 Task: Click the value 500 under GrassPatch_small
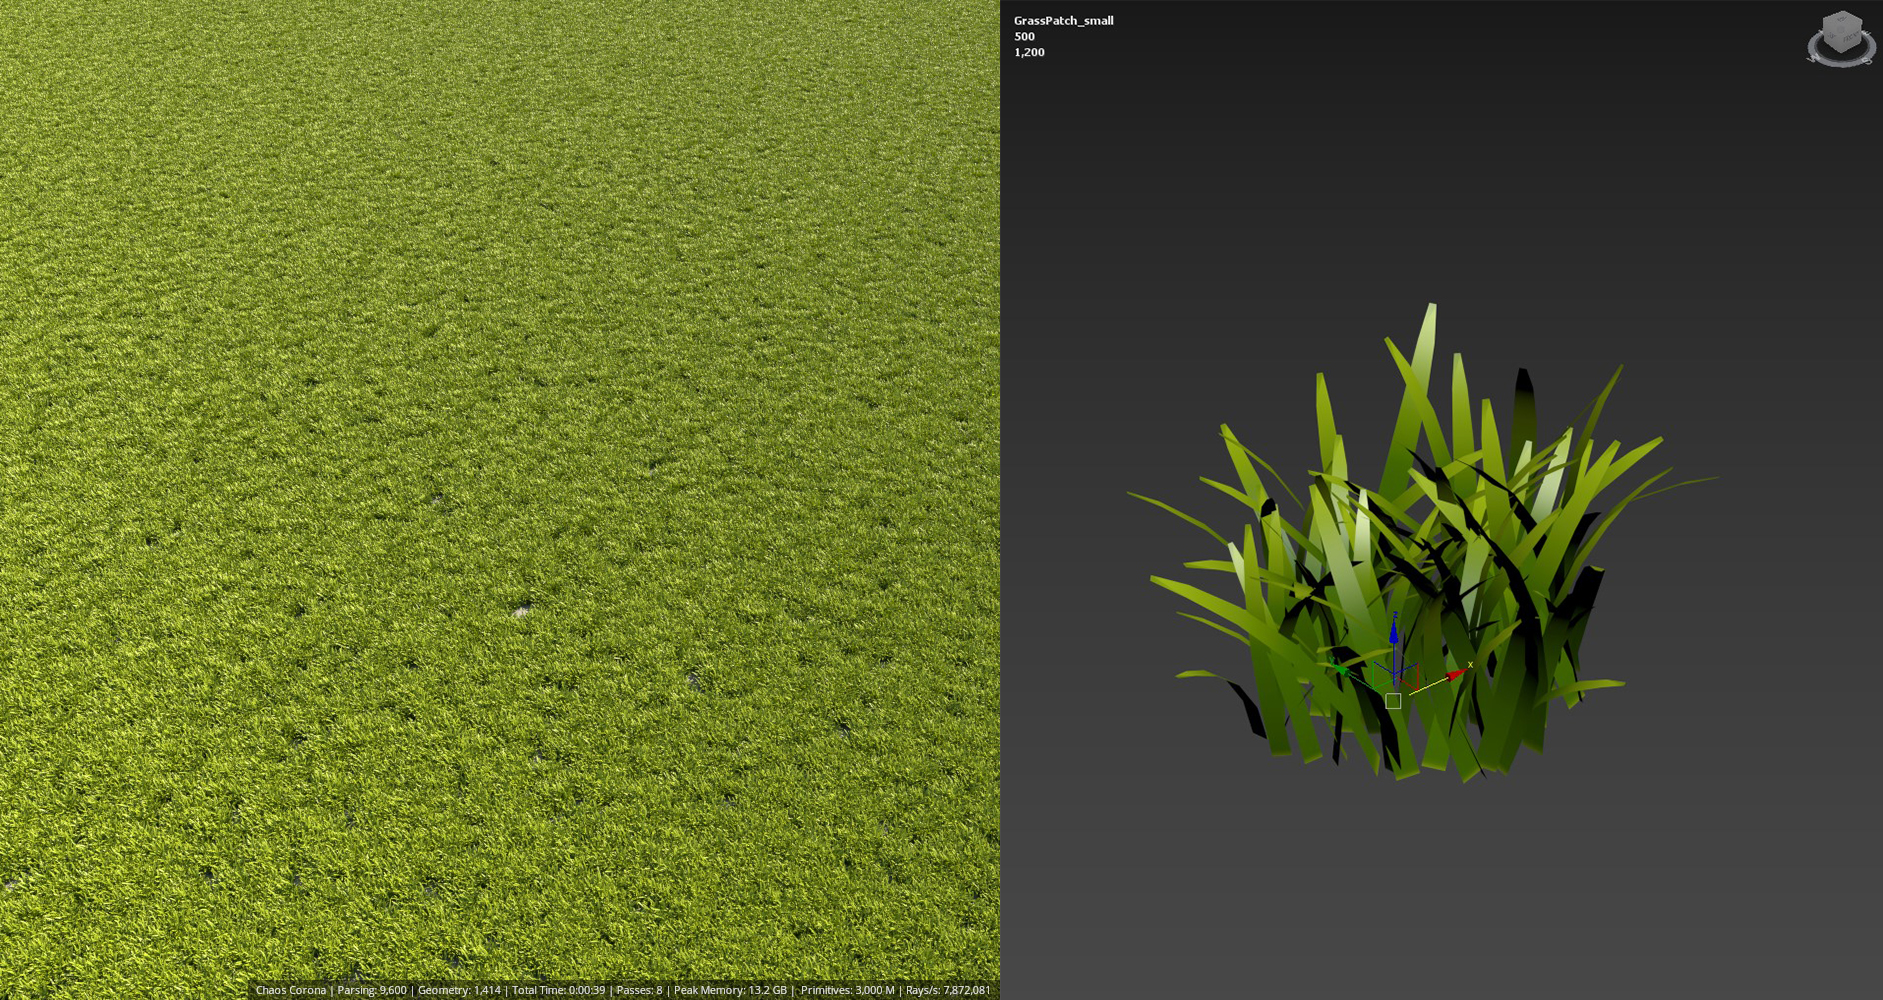(x=1023, y=36)
